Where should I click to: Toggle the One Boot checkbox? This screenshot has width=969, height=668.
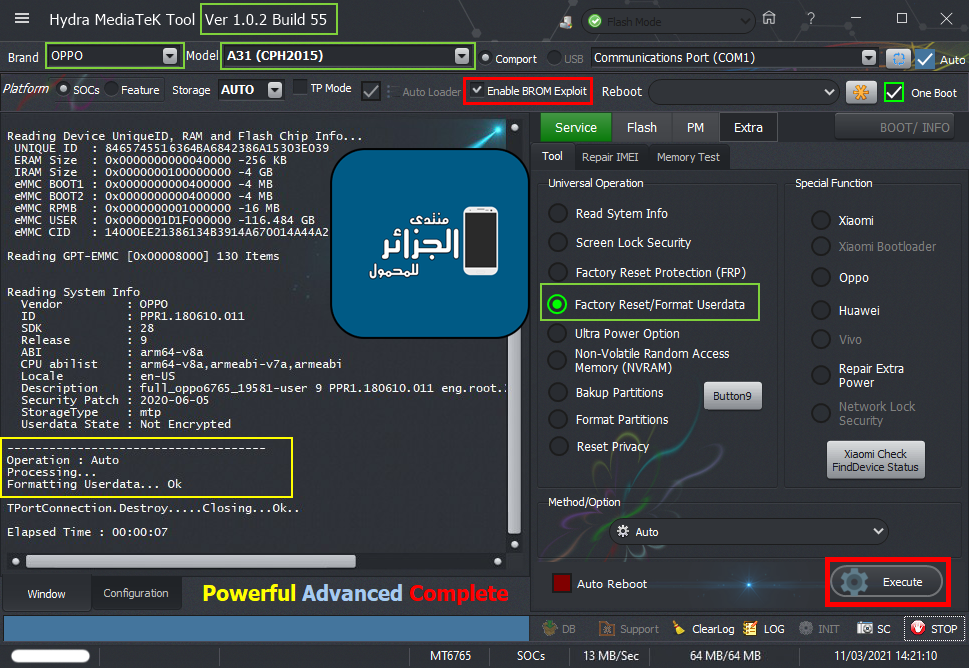point(894,92)
